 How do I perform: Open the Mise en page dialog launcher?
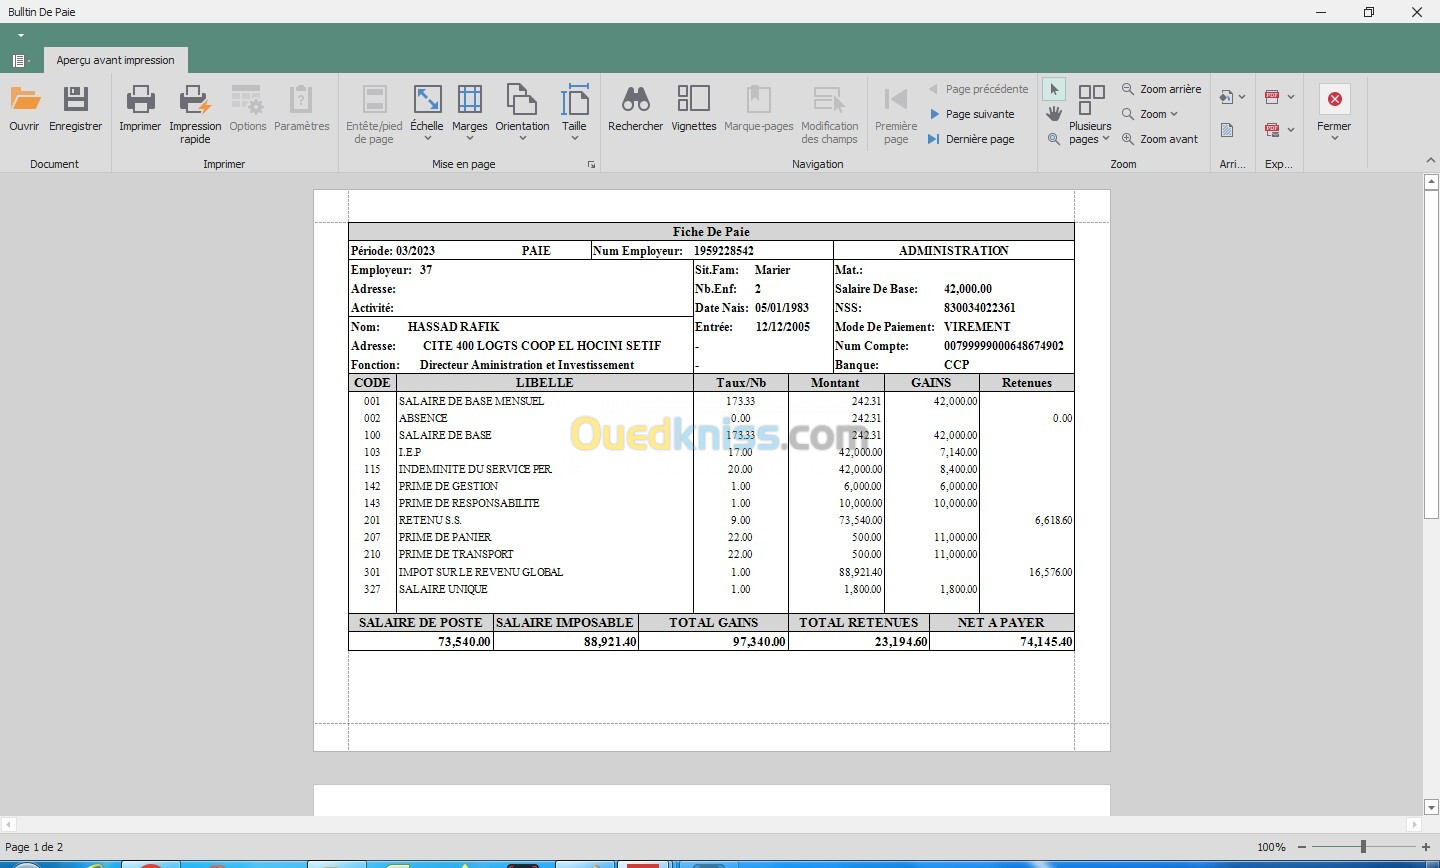(x=591, y=165)
